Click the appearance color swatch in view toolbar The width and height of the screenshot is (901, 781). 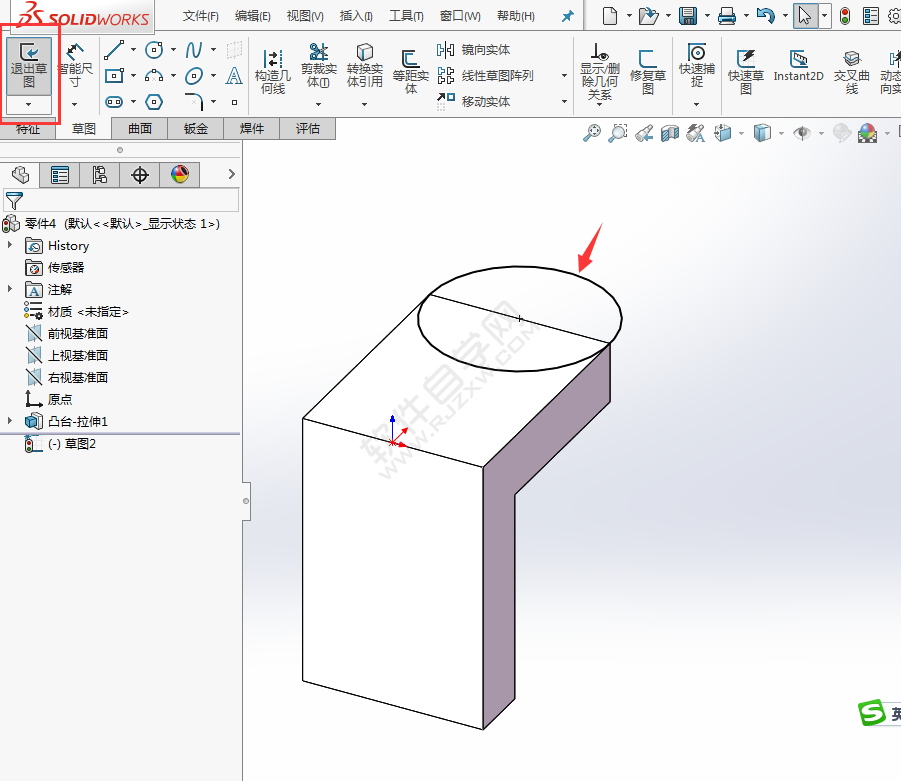pos(868,132)
